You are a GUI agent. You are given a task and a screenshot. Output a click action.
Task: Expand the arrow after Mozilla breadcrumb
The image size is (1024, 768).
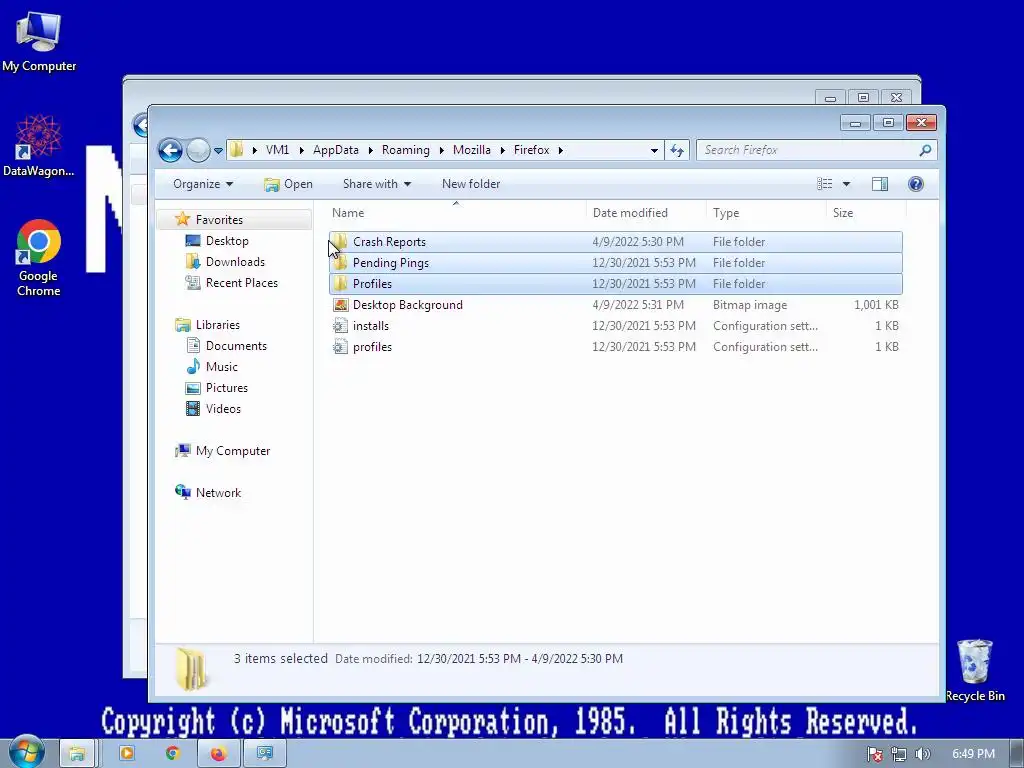click(502, 150)
